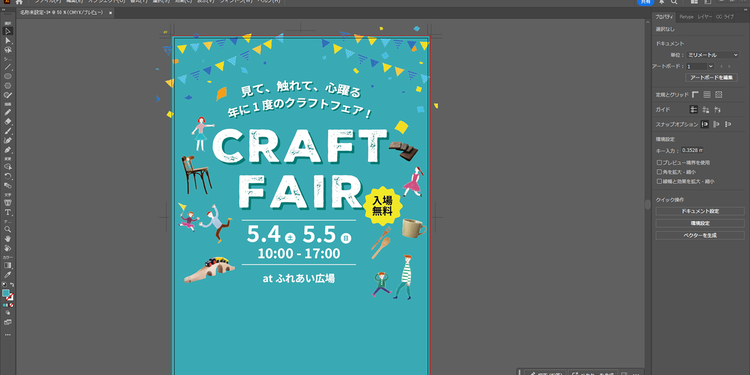Switch to the プロパティ tab
This screenshot has height=375, width=750.
point(664,17)
